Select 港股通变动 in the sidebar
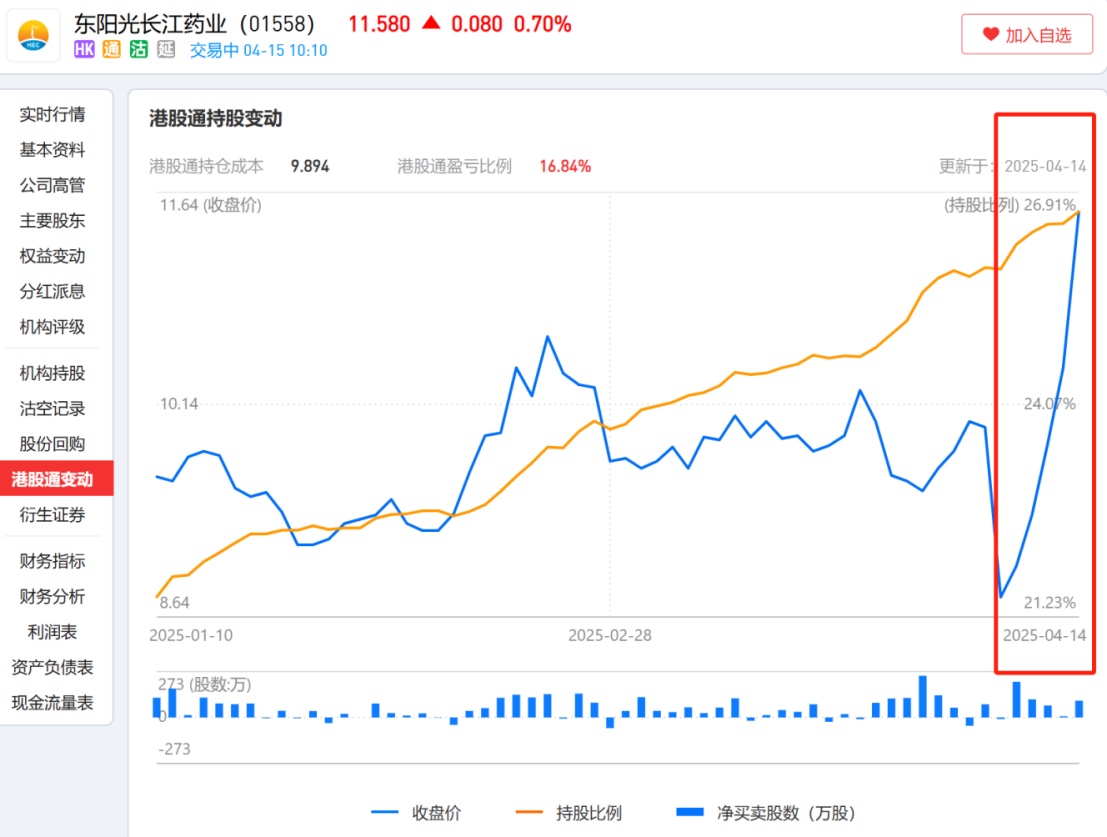This screenshot has width=1107, height=837. (x=52, y=479)
